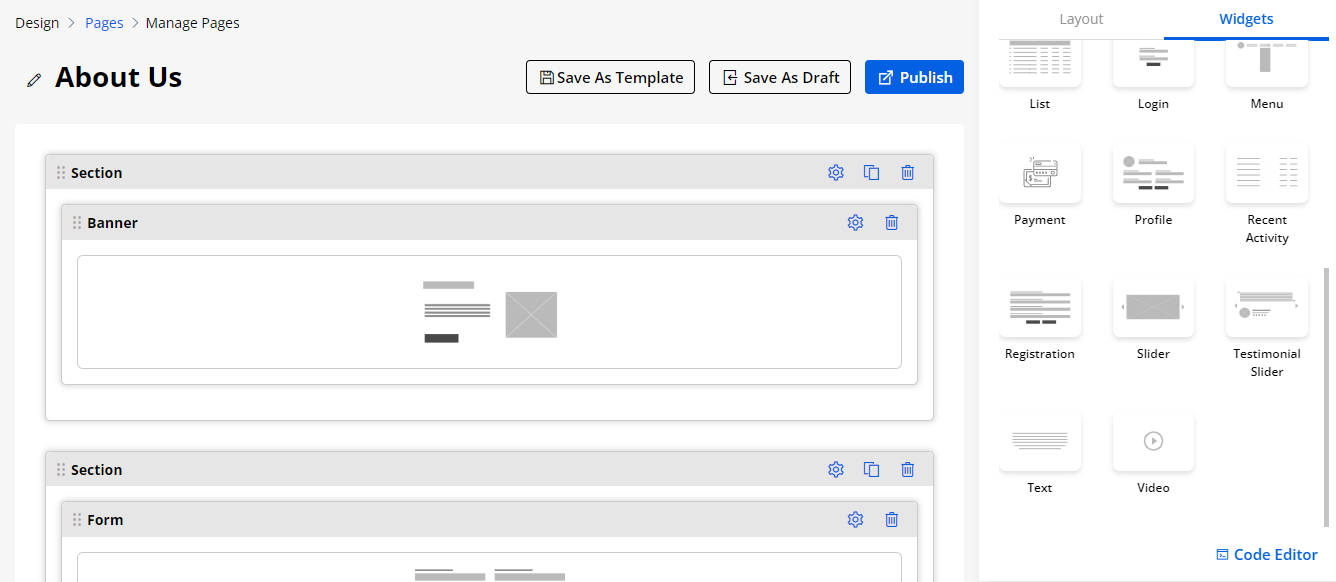Remove the Form widget with trash icon
Viewport: 1336px width, 582px height.
(892, 520)
